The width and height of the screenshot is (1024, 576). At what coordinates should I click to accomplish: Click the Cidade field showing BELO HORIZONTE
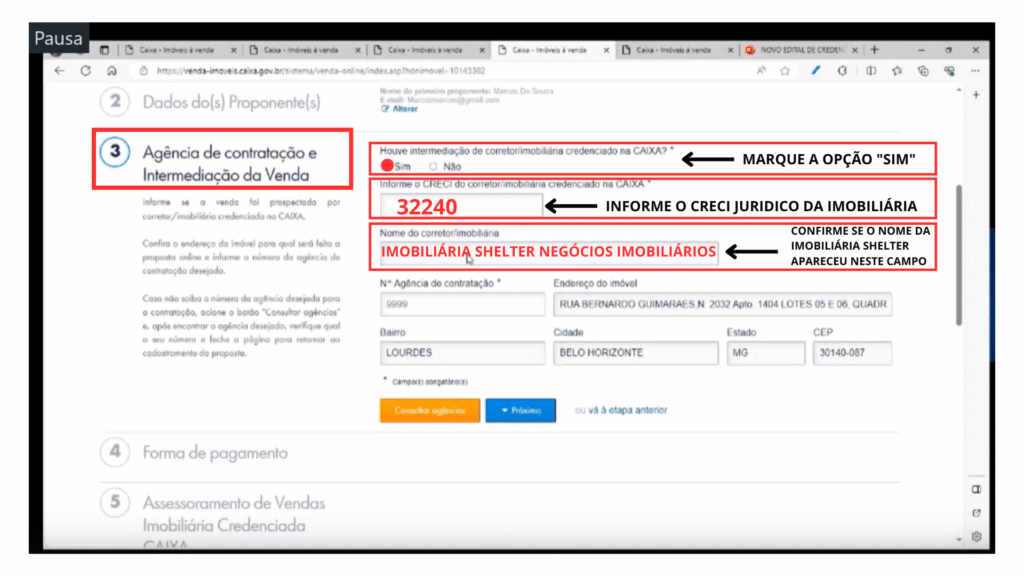point(635,353)
